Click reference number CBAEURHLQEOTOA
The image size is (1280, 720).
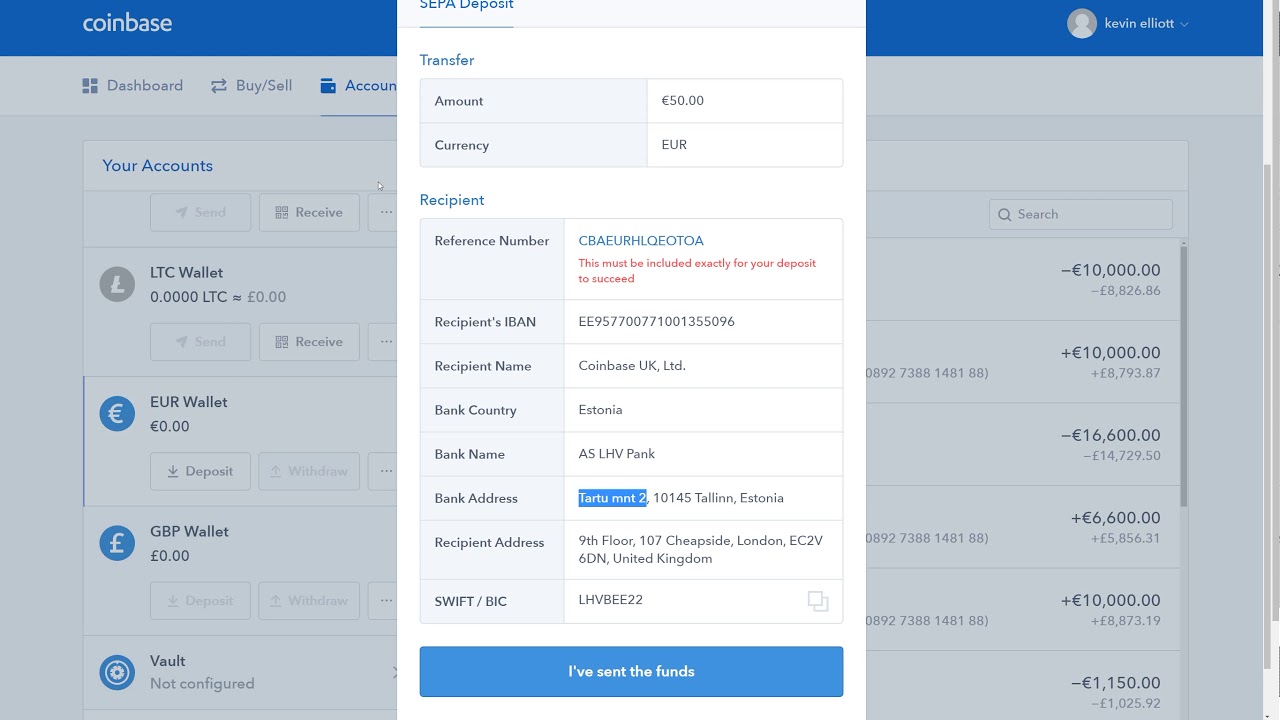(641, 241)
